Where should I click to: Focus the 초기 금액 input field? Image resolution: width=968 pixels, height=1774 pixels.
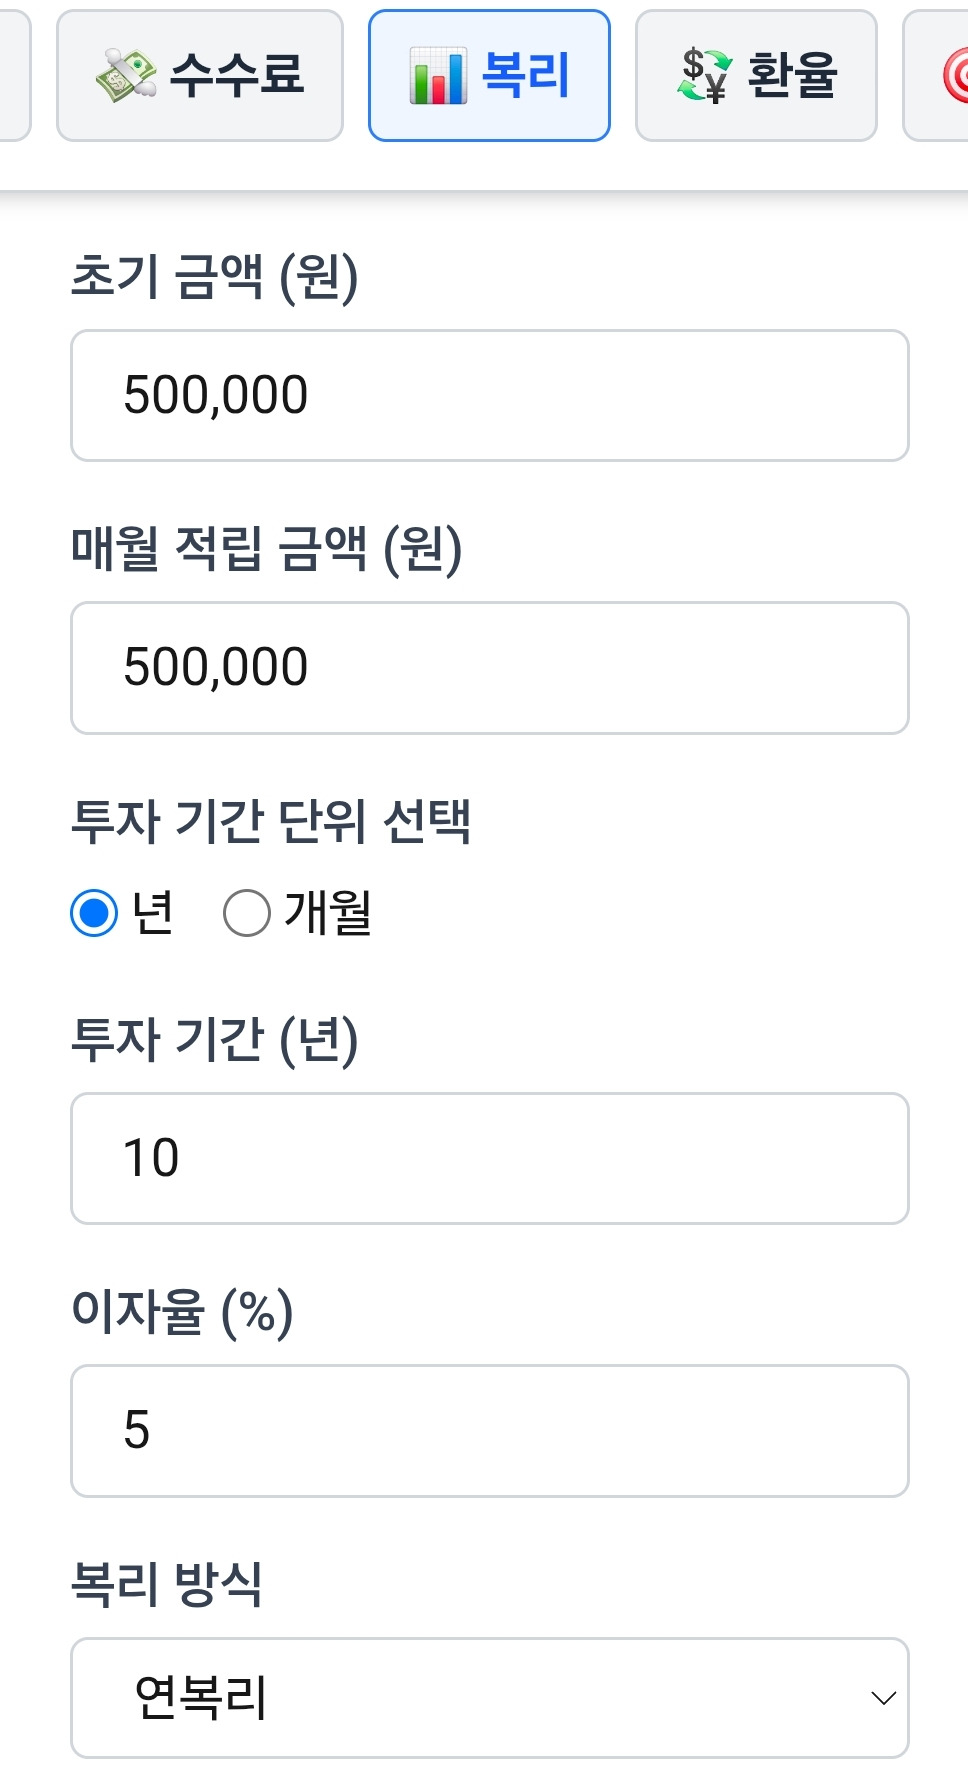489,395
